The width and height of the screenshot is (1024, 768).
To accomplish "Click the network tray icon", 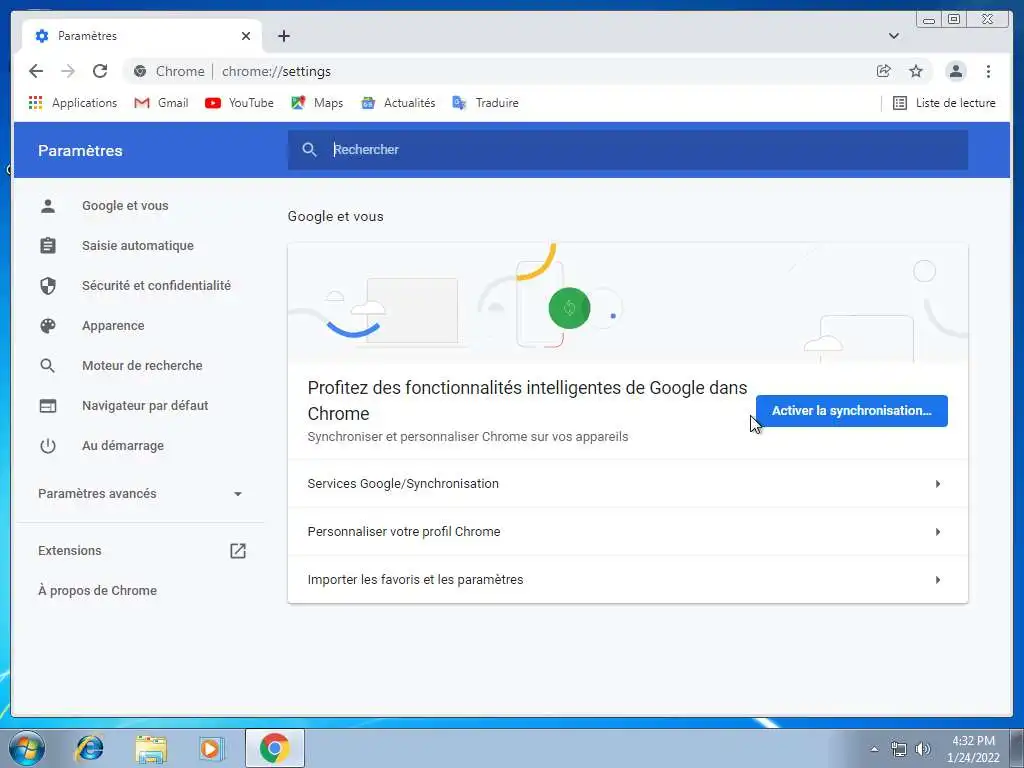I will click(x=899, y=749).
